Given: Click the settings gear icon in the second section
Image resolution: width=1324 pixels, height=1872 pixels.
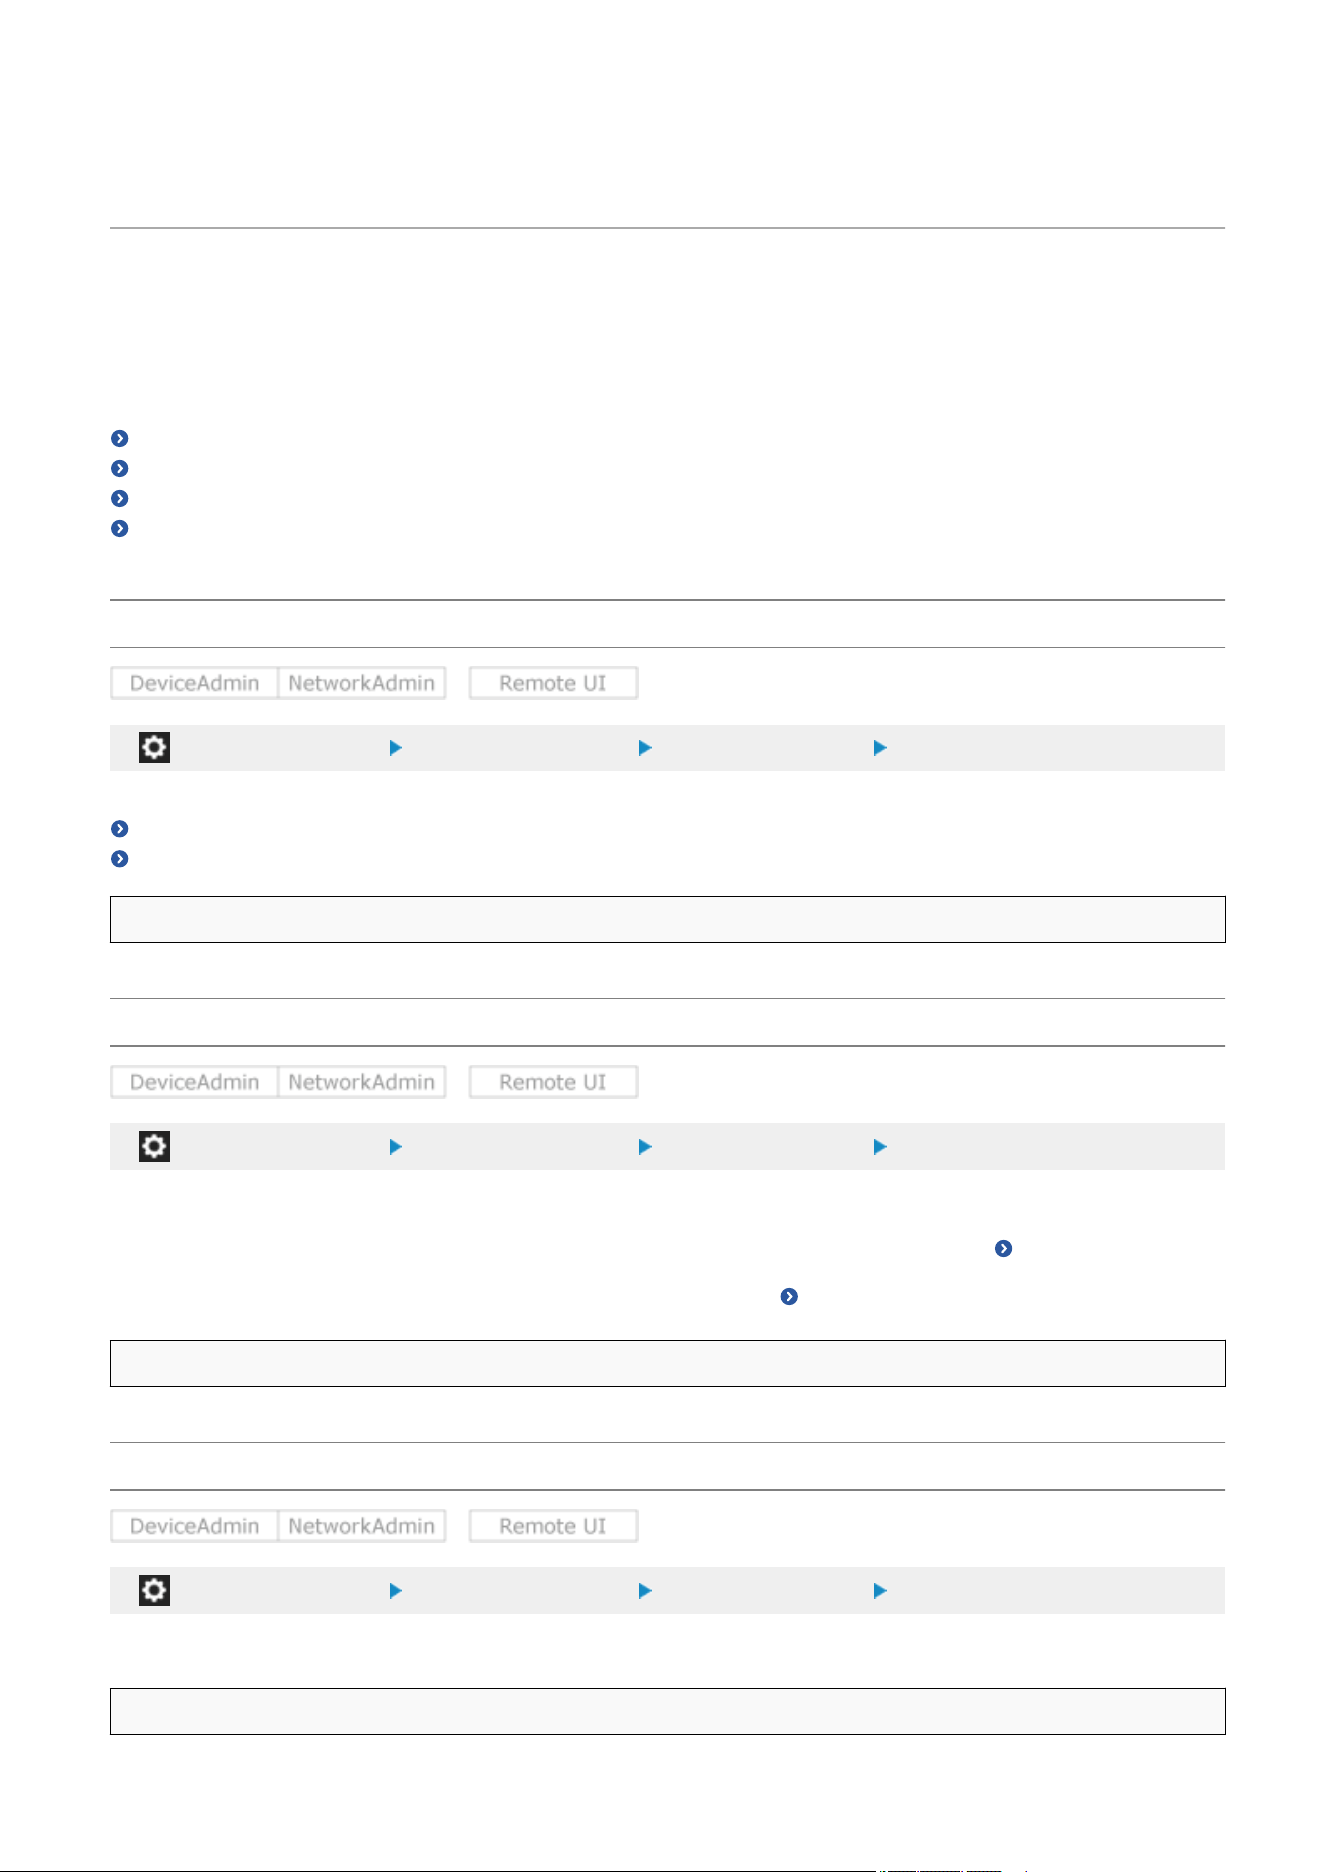Looking at the screenshot, I should pyautogui.click(x=154, y=1146).
